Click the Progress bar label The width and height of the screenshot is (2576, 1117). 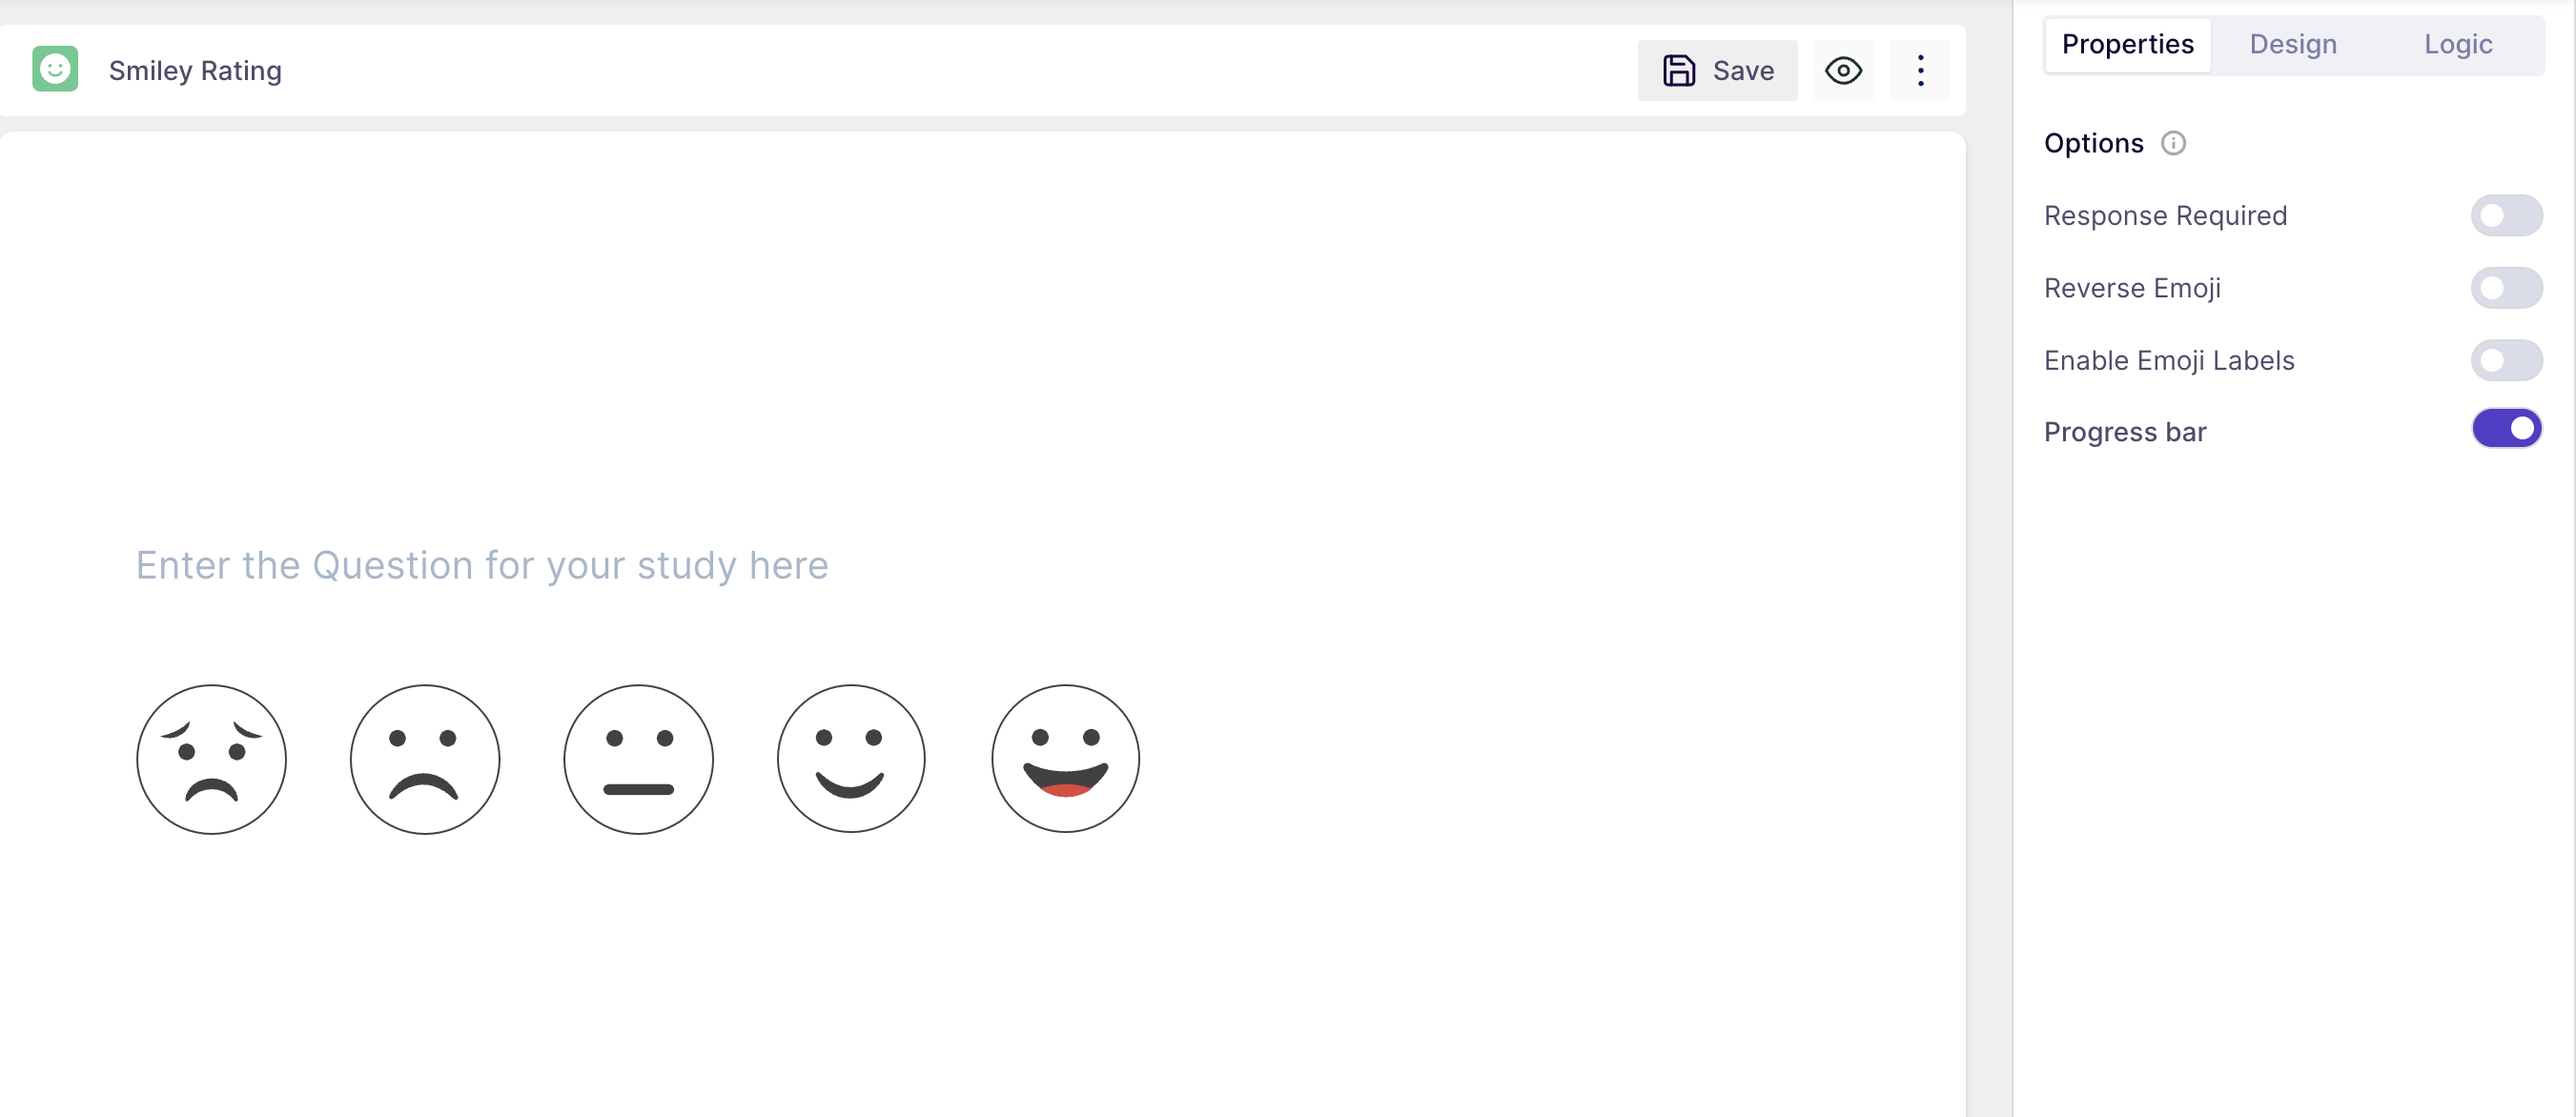coord(2124,432)
